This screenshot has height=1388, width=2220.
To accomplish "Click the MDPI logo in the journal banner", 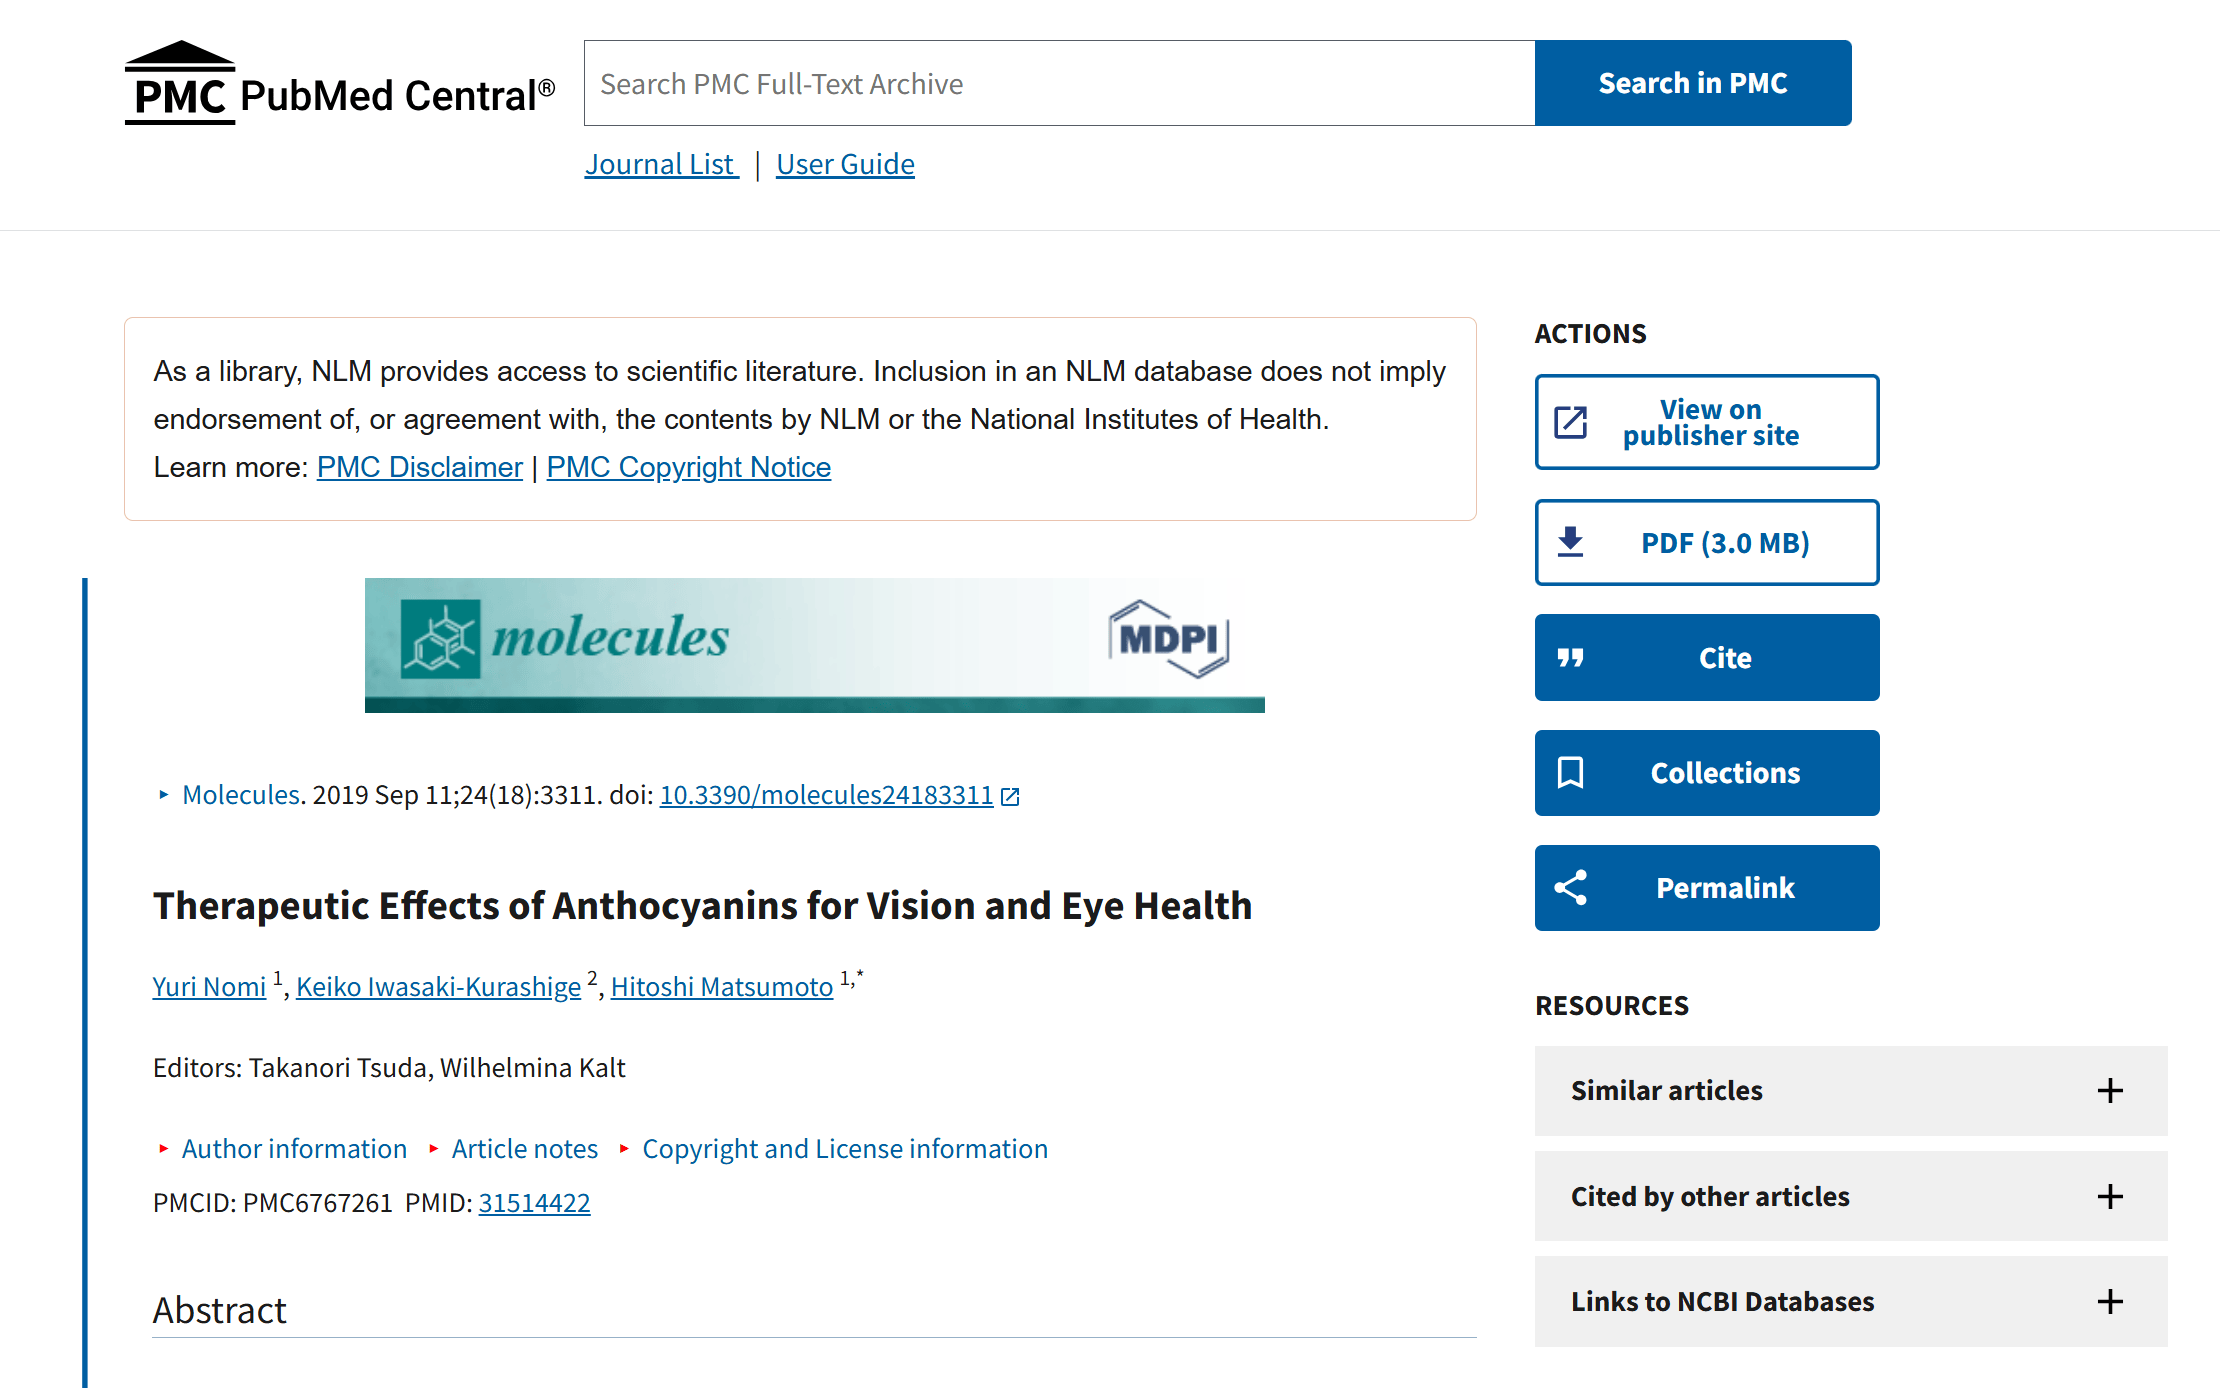I will coord(1168,639).
